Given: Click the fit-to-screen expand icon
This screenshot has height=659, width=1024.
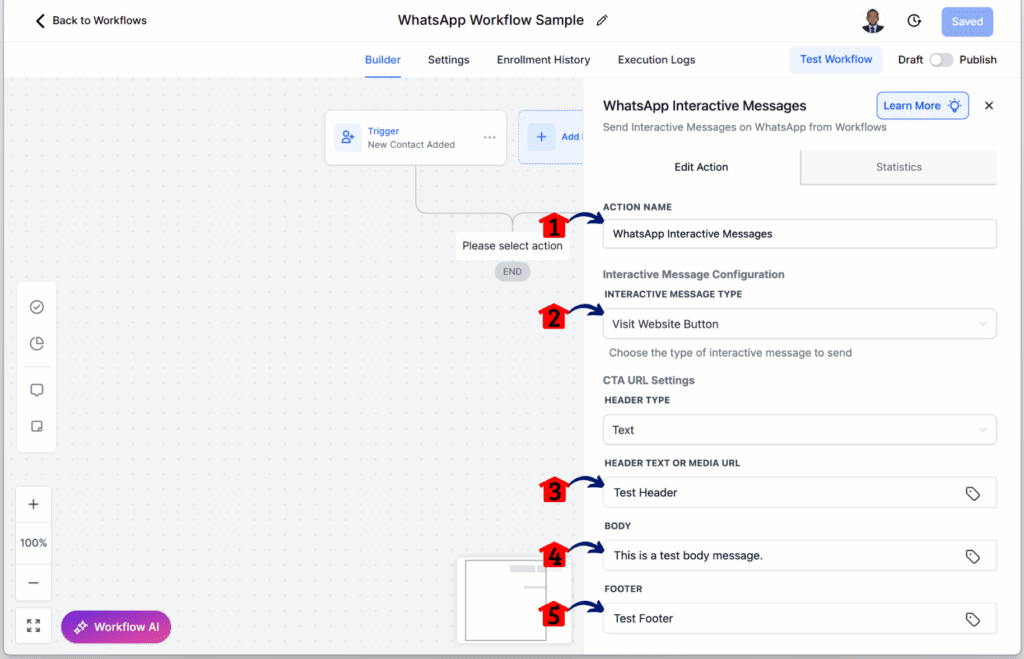Looking at the screenshot, I should 33,626.
